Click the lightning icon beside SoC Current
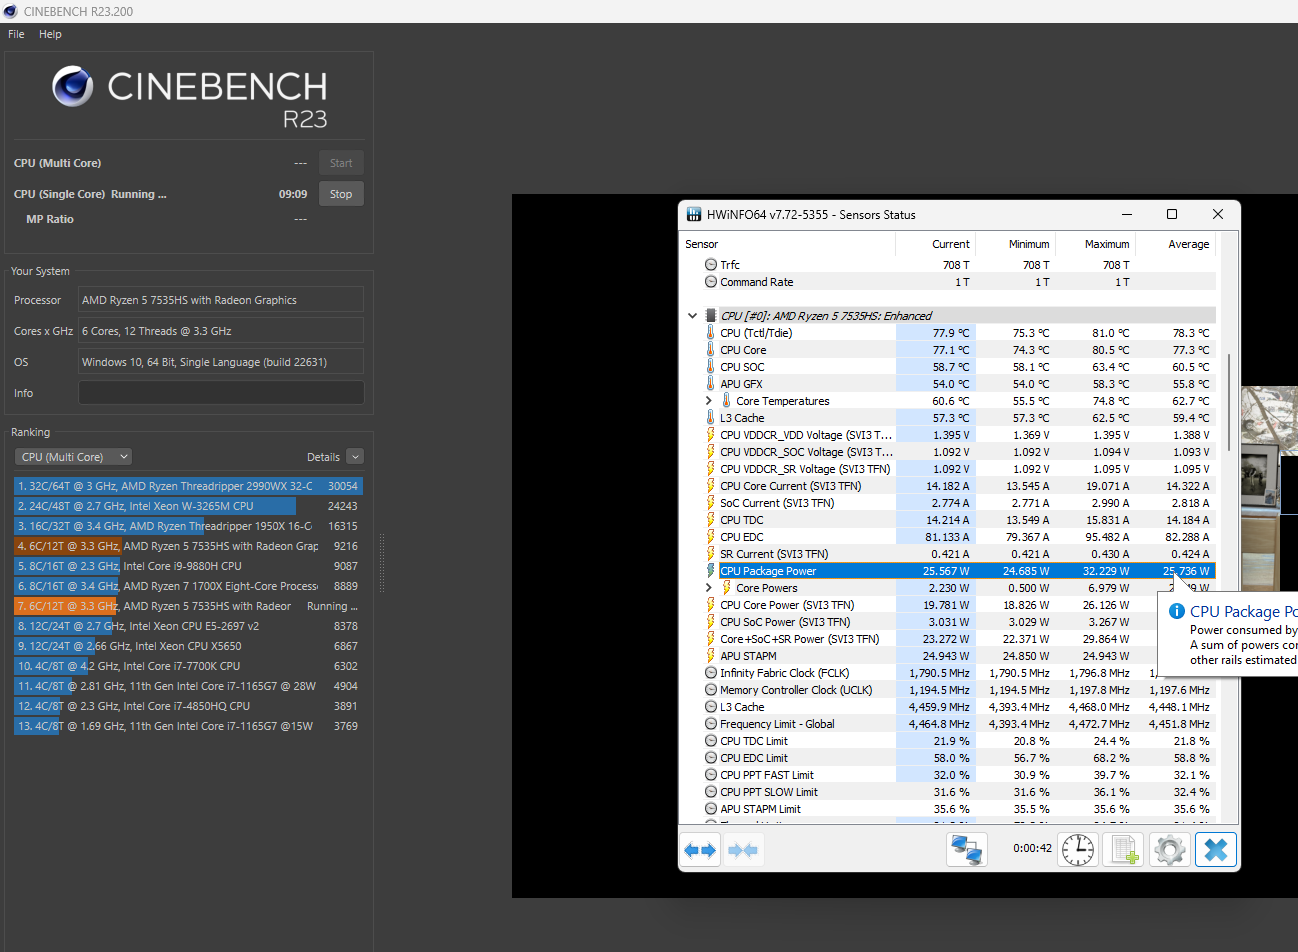1298x952 pixels. click(711, 503)
